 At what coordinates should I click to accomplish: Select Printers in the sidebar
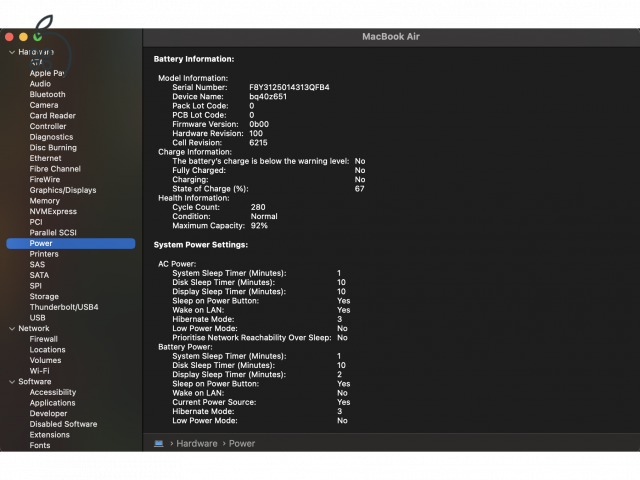(x=44, y=254)
